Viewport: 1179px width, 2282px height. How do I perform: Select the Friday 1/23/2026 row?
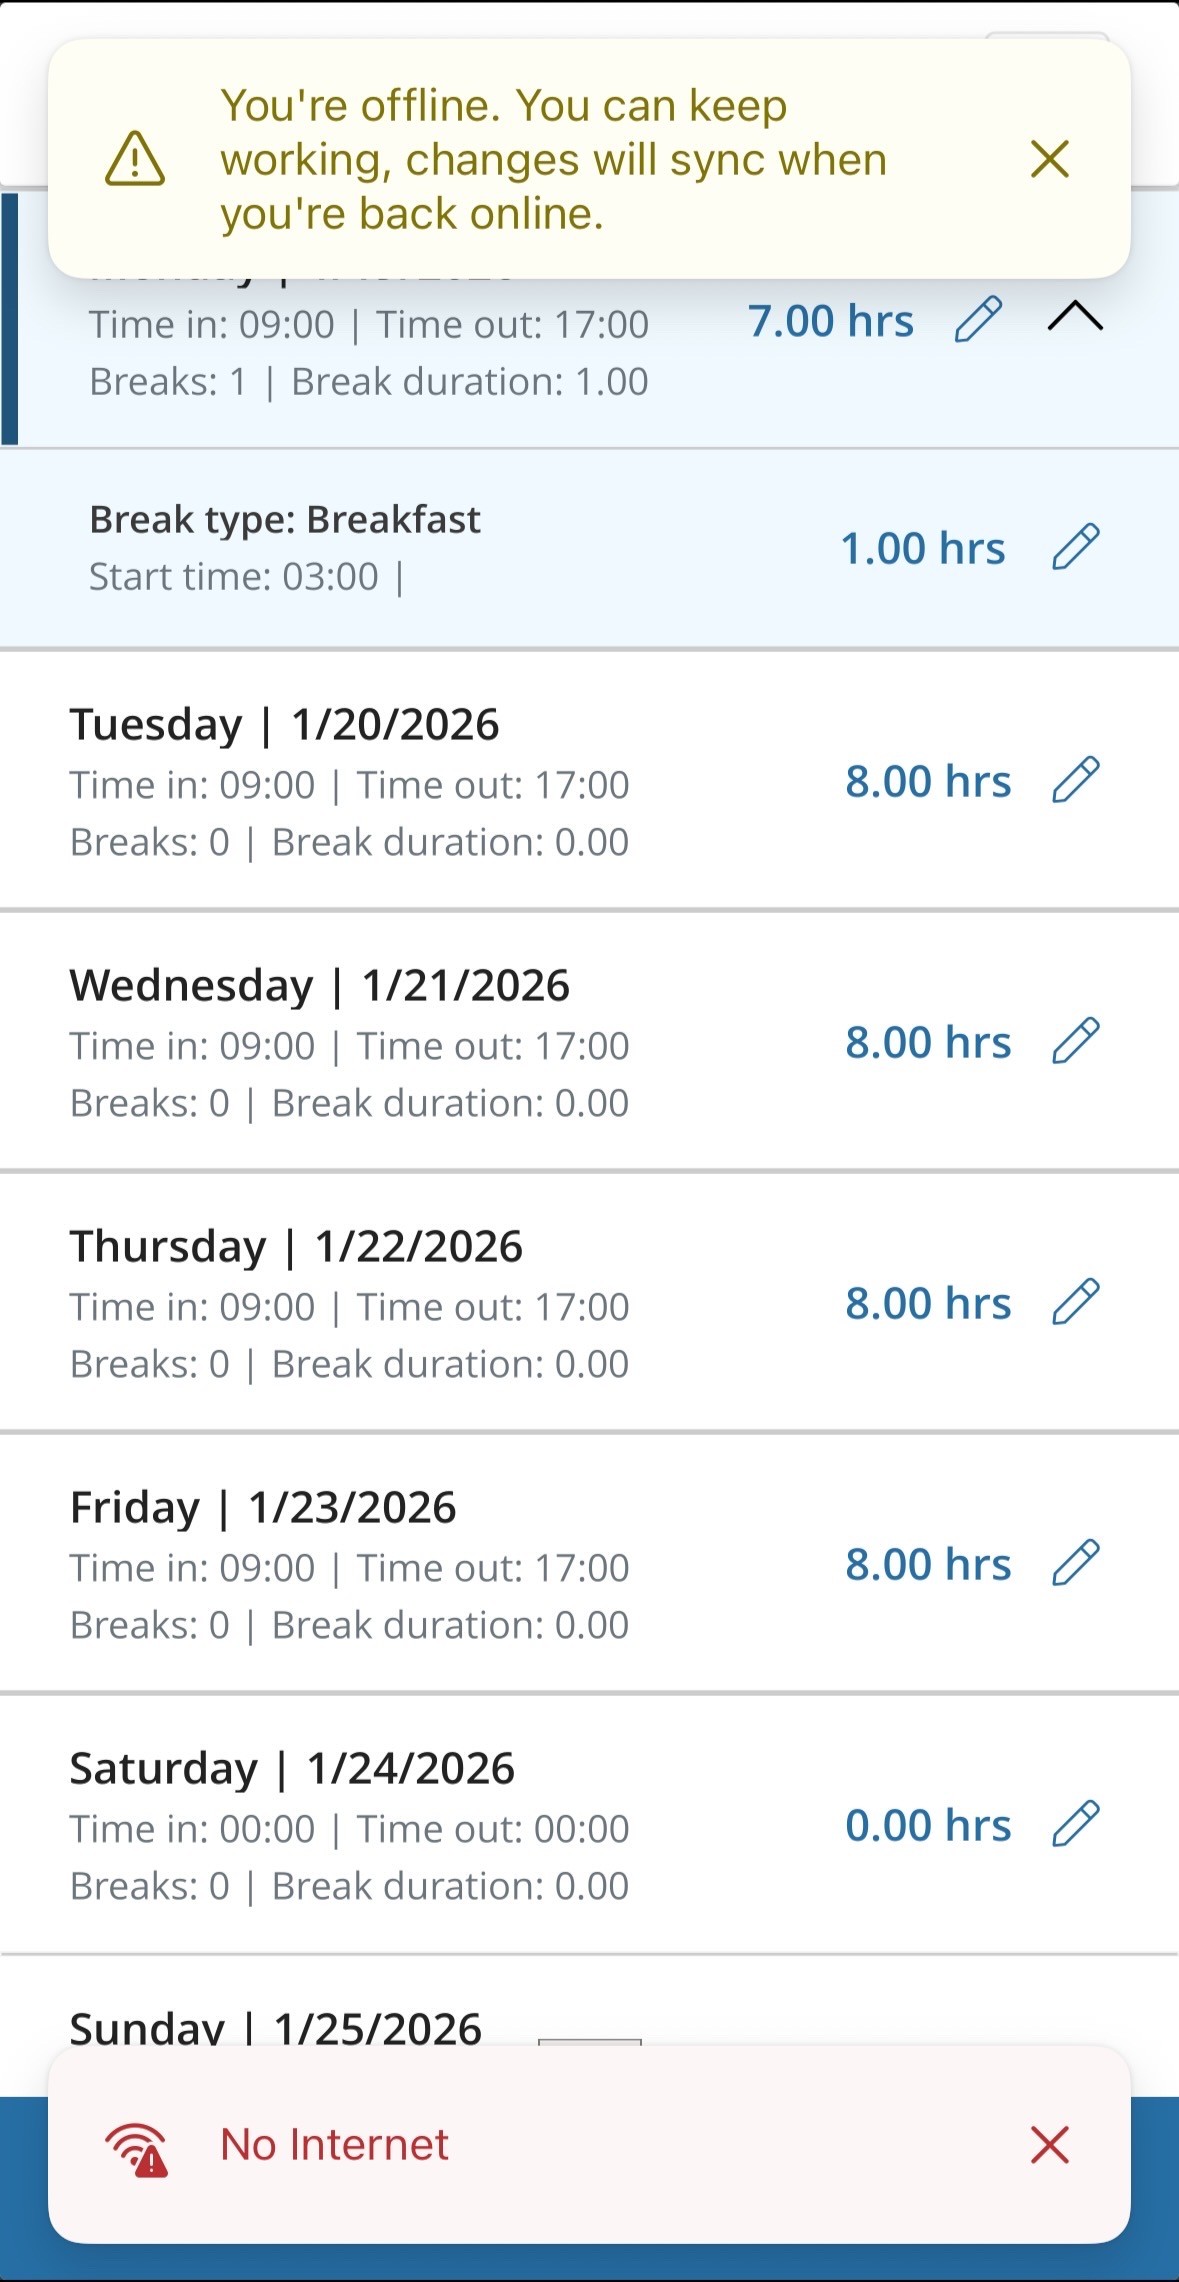[400, 1565]
